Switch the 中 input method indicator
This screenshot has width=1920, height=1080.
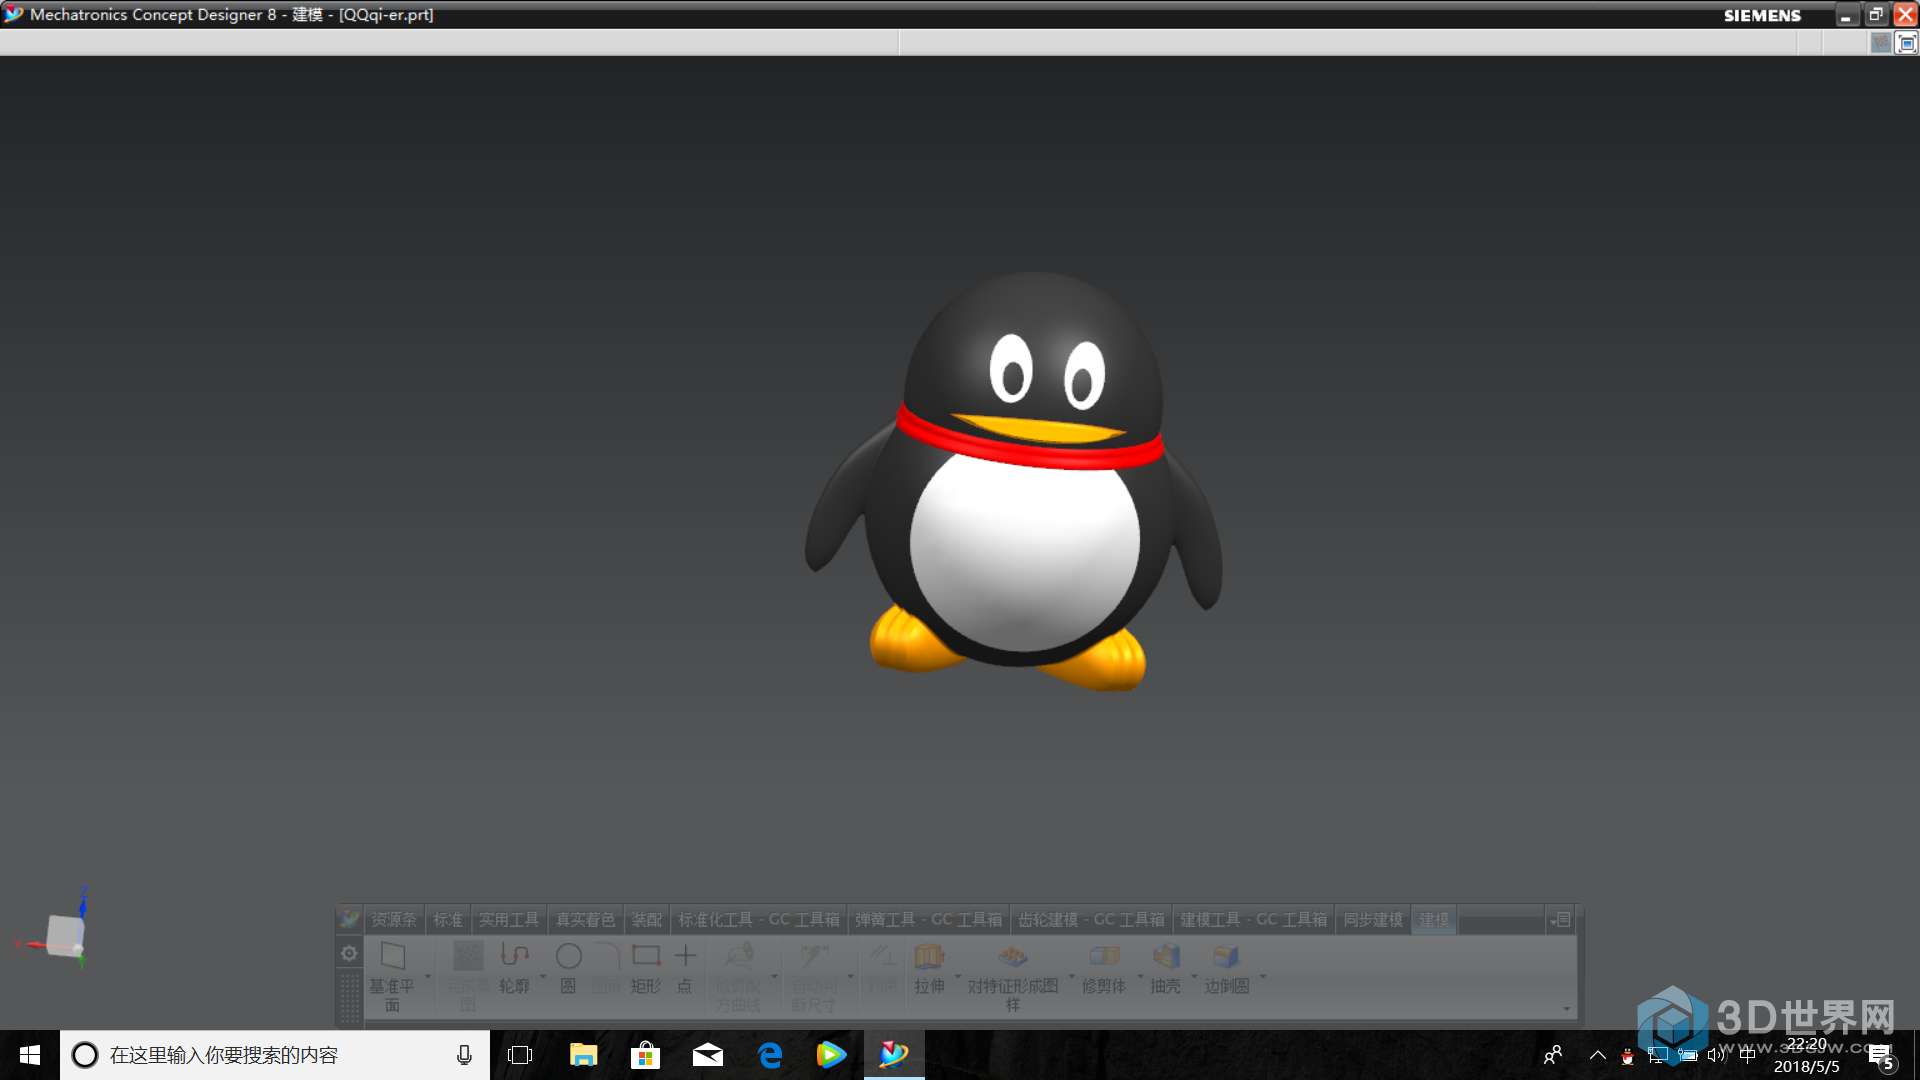coord(1747,1055)
